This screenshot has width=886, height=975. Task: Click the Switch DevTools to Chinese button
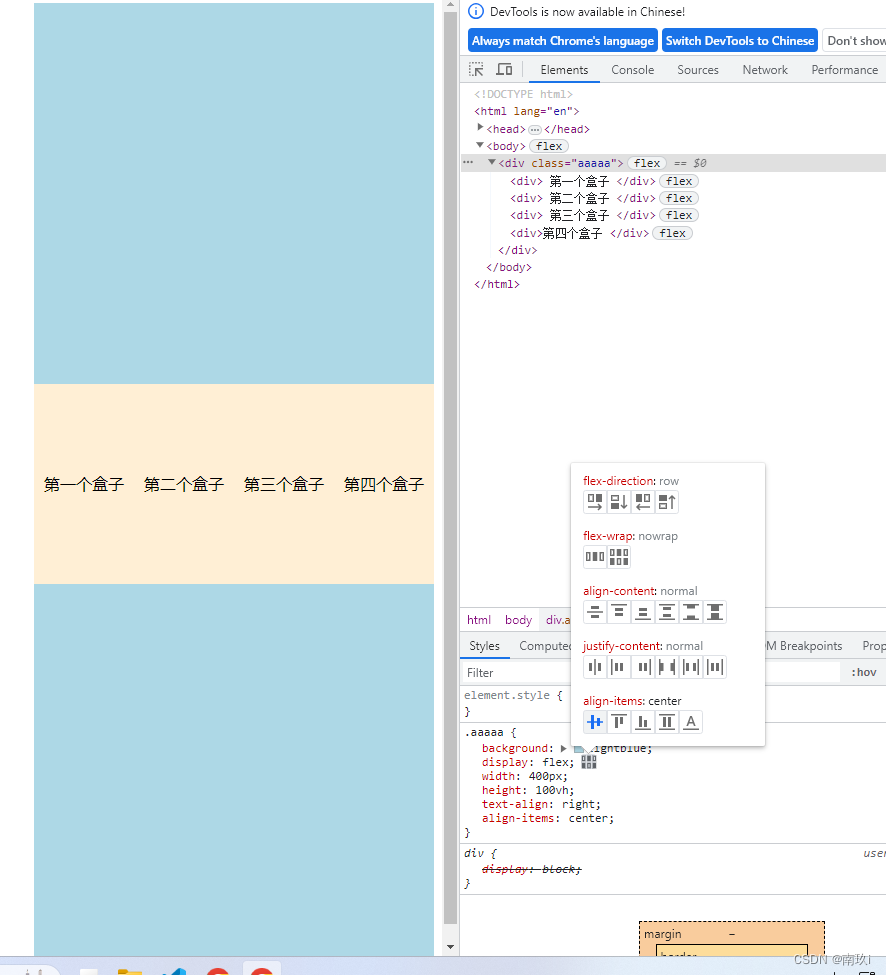[739, 40]
